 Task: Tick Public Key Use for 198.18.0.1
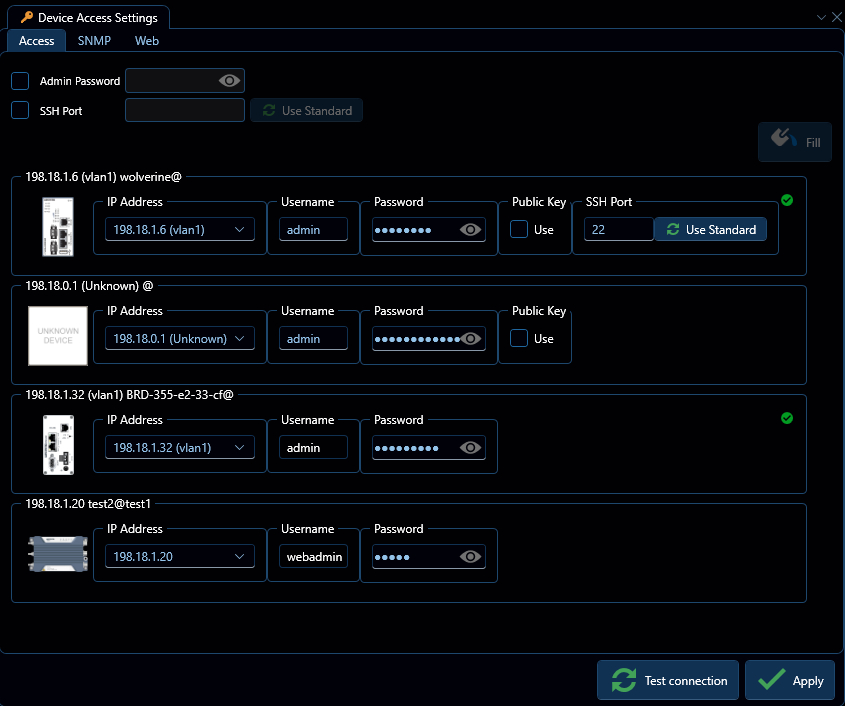[x=519, y=338]
